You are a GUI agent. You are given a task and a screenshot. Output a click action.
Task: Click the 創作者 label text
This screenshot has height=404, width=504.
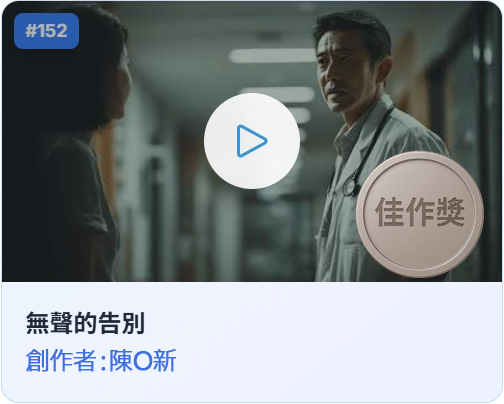coord(61,361)
